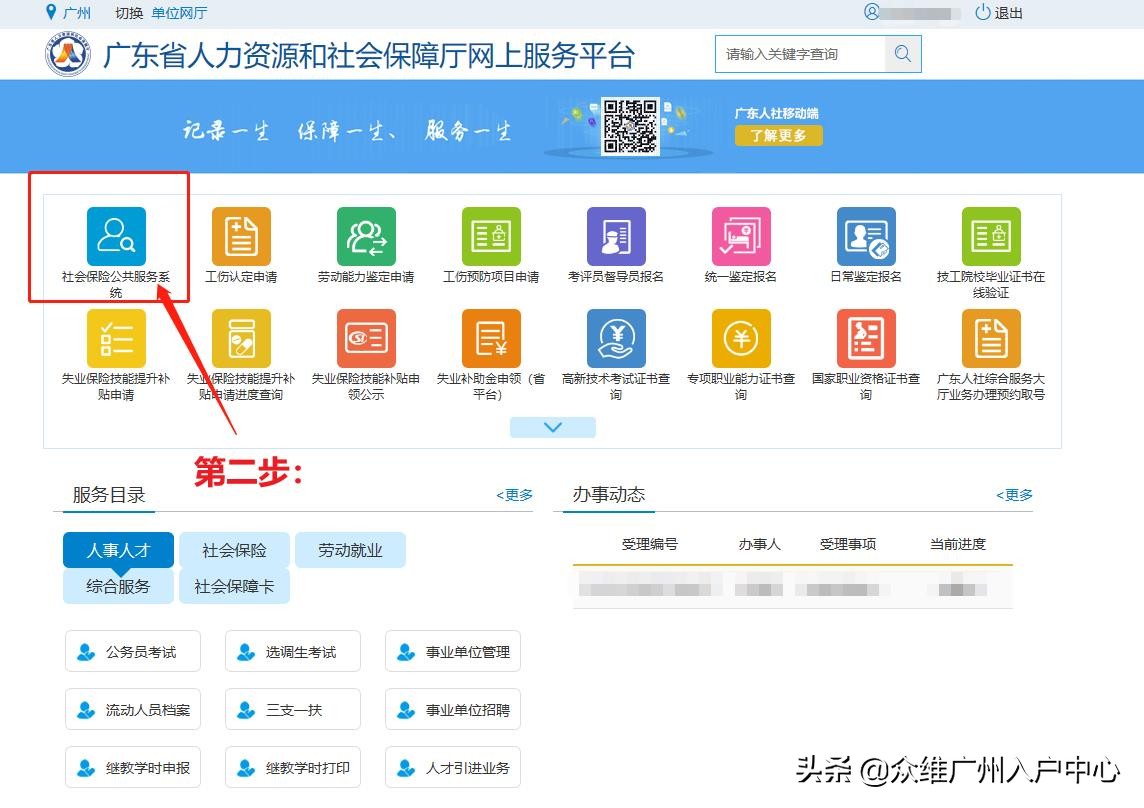
Task: Type in the 请输入关键字查询 search field
Action: click(x=800, y=54)
